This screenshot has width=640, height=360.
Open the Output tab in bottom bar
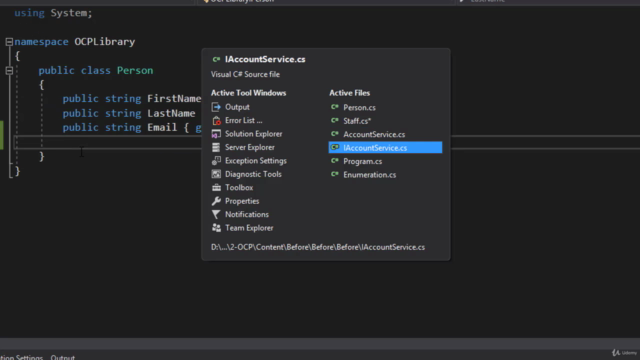click(x=62, y=357)
